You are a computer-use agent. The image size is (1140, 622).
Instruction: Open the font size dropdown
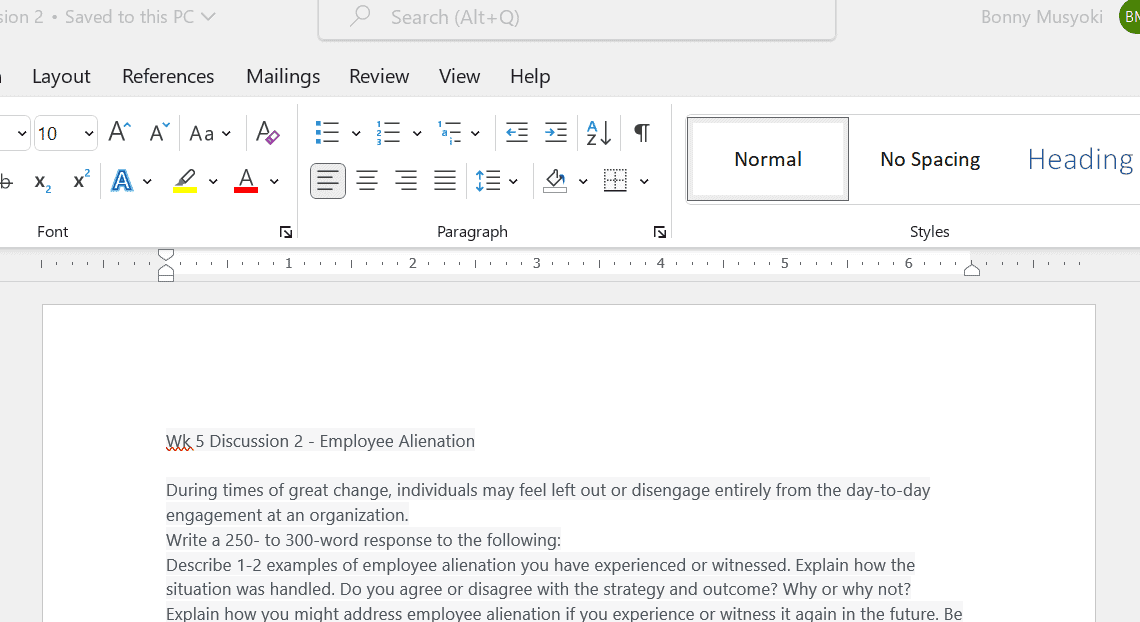tap(89, 133)
